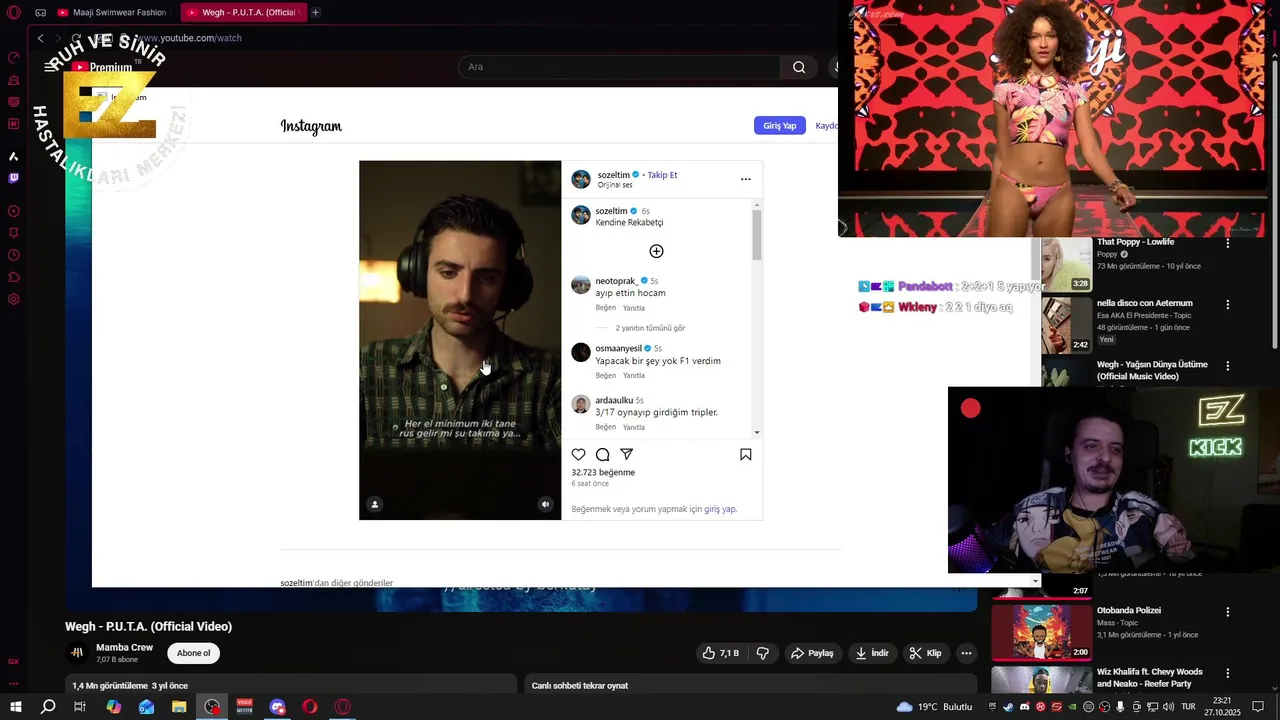Open more actions menu under YouTube video
1280x720 pixels.
pos(966,653)
